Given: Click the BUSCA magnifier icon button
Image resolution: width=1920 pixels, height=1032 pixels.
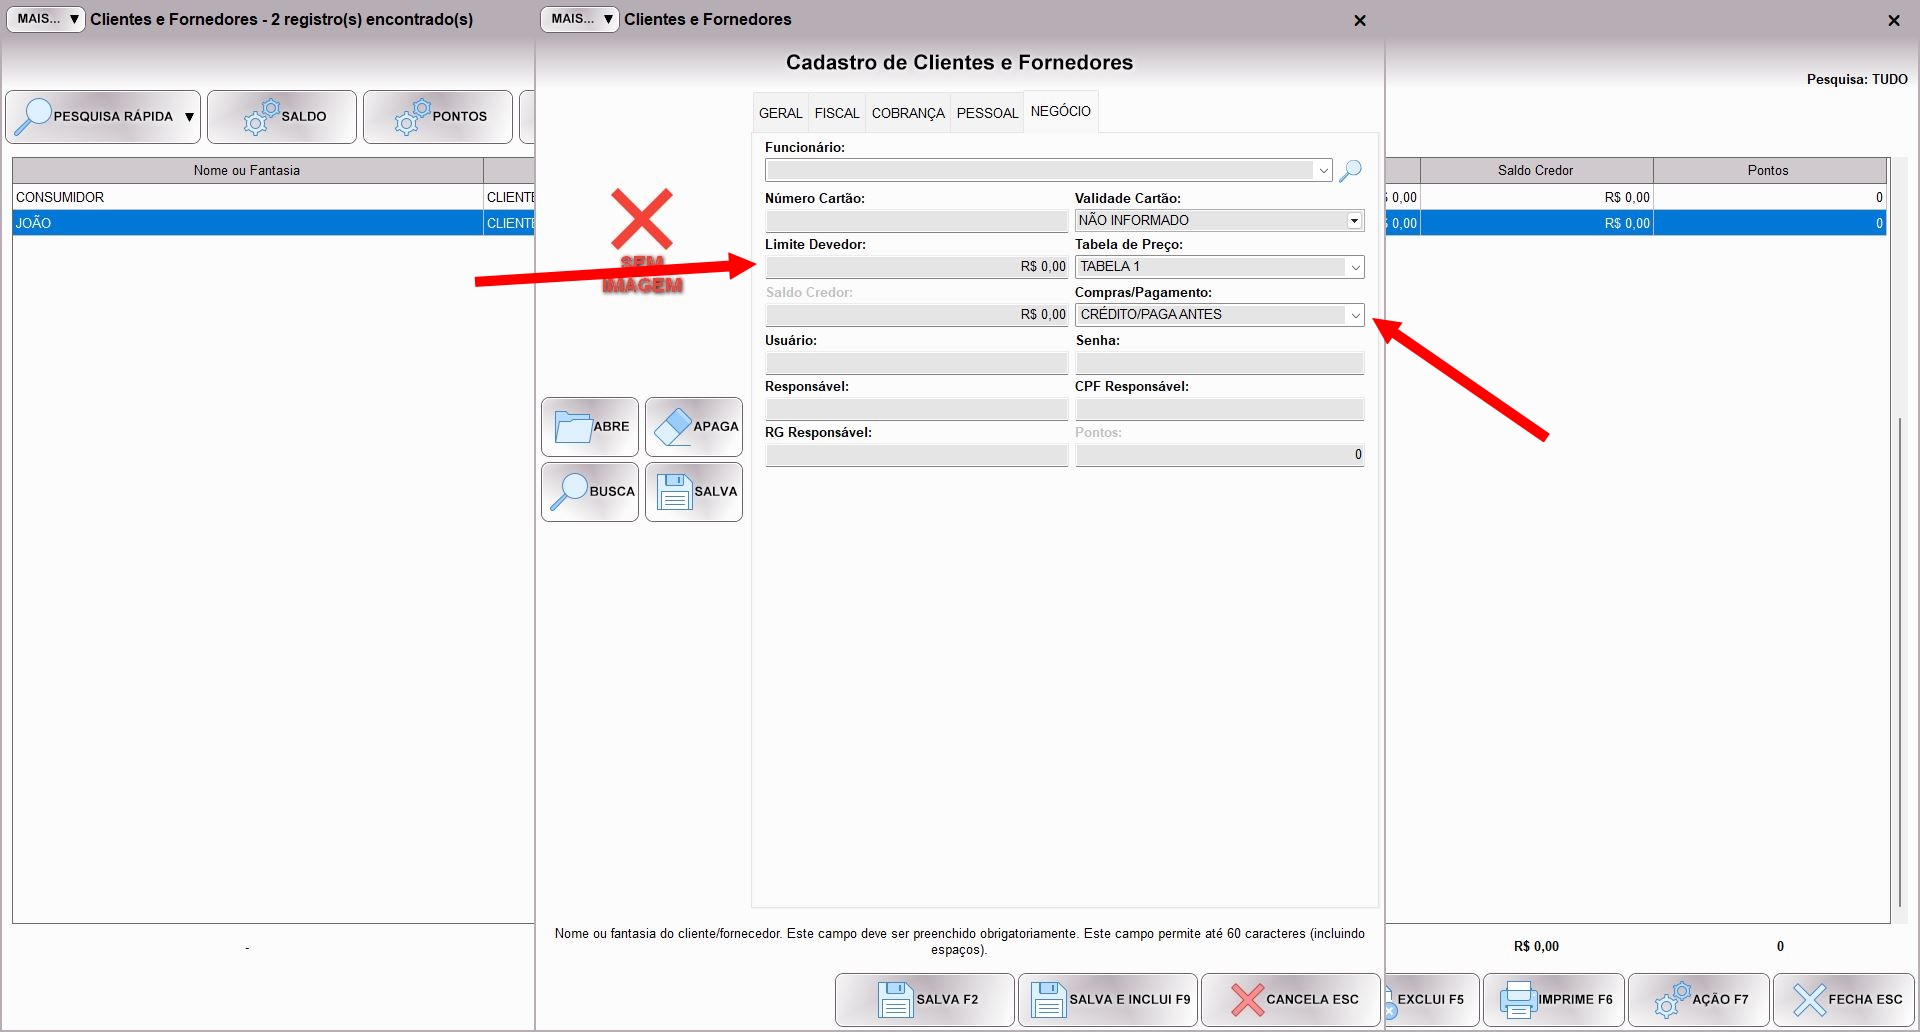Looking at the screenshot, I should tap(590, 492).
